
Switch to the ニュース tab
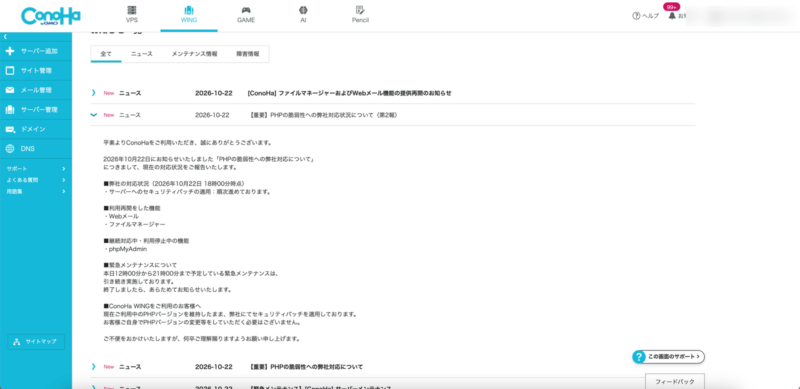pos(142,54)
